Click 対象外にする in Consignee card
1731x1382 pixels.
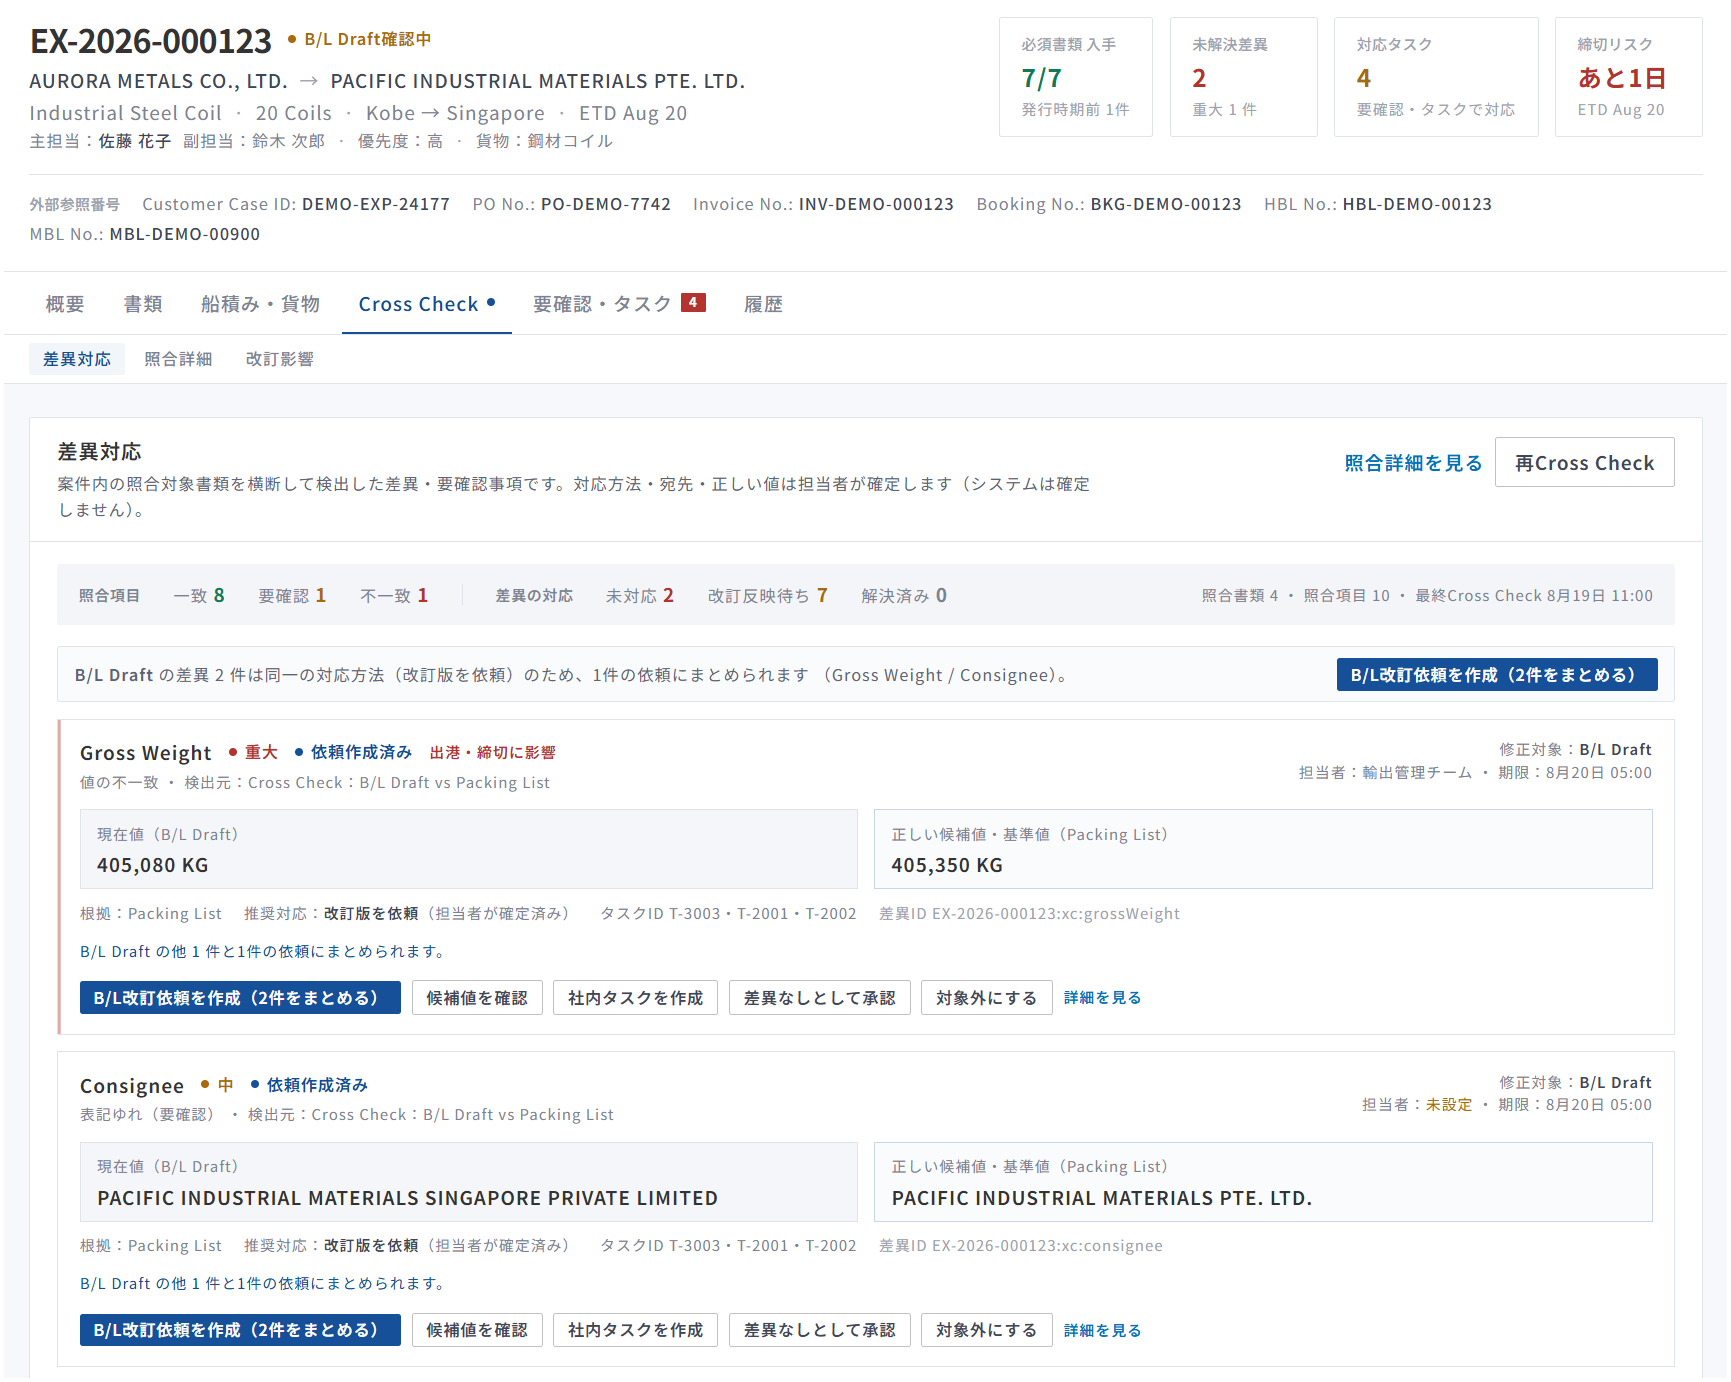tap(986, 1330)
